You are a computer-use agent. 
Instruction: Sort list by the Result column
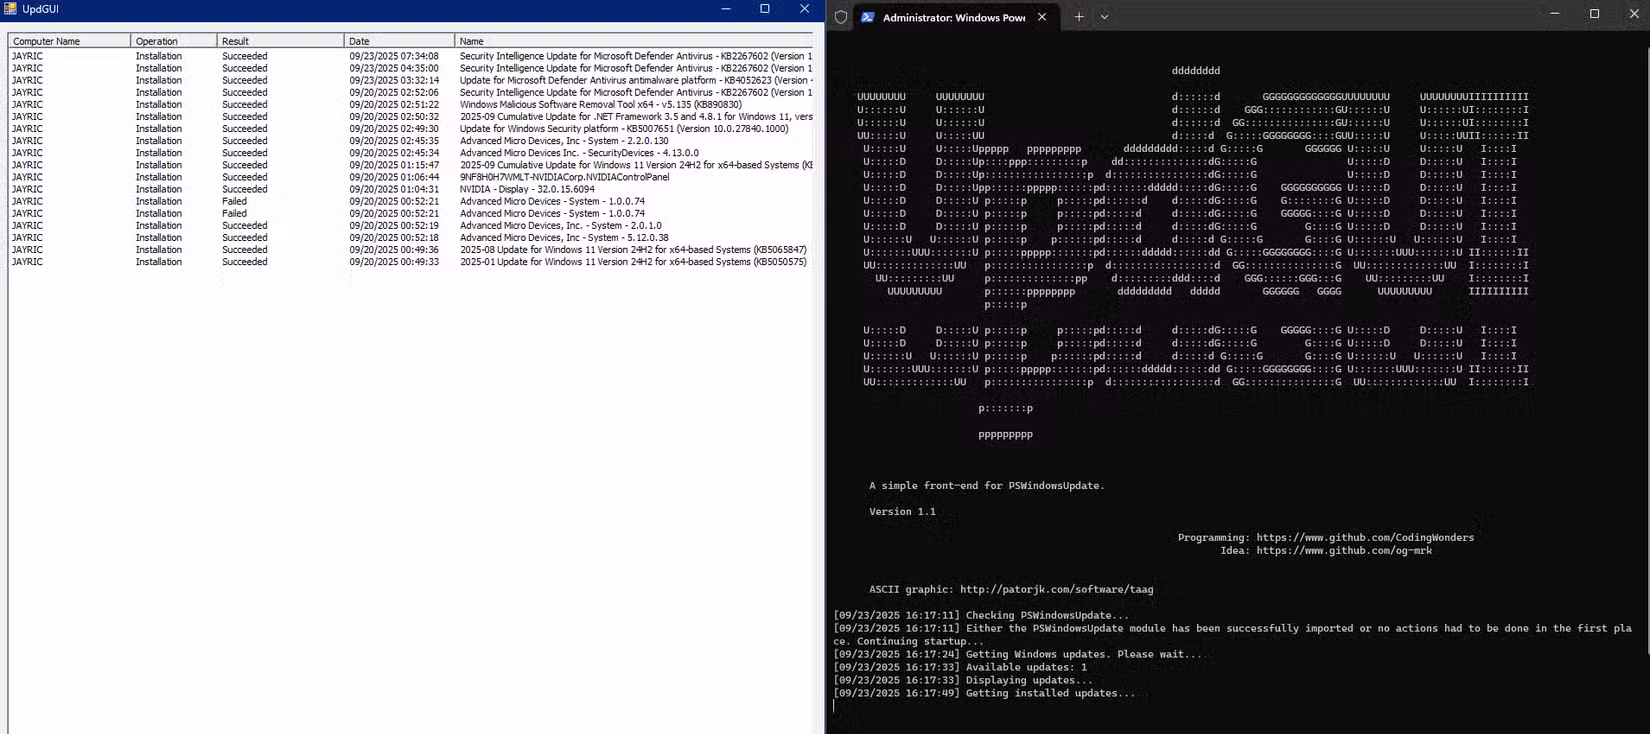point(280,41)
